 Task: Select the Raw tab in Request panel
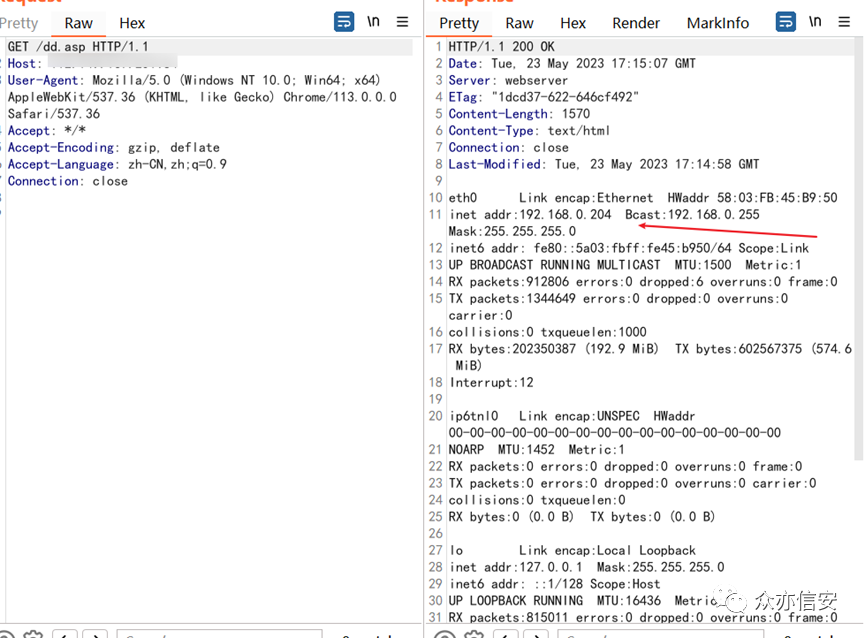coord(79,23)
